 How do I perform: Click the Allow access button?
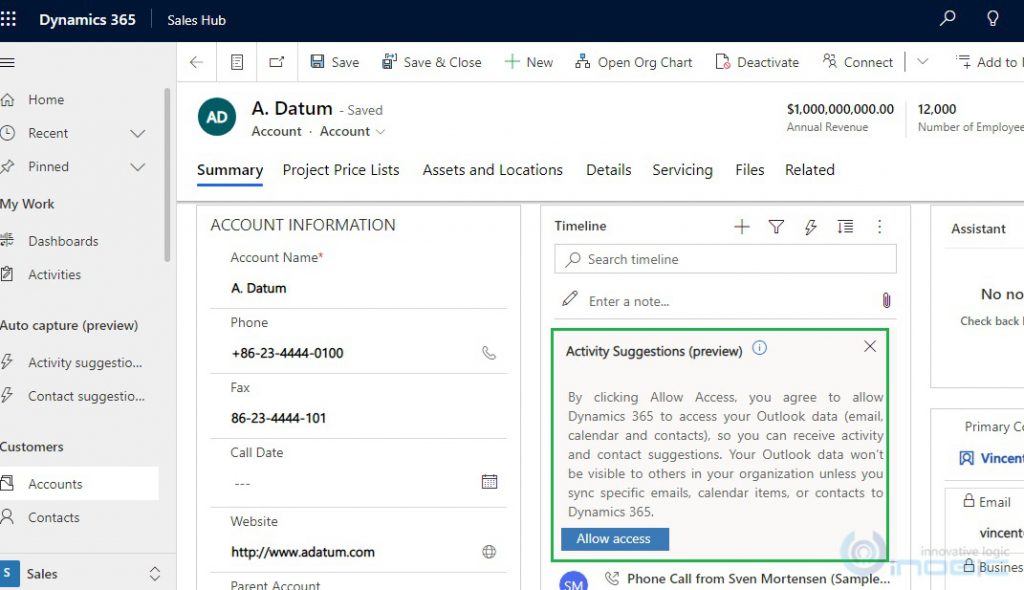click(614, 538)
